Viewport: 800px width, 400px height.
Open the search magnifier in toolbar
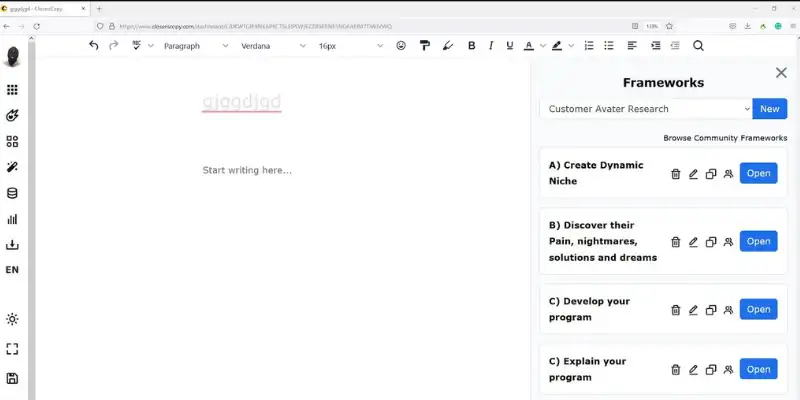tap(698, 45)
